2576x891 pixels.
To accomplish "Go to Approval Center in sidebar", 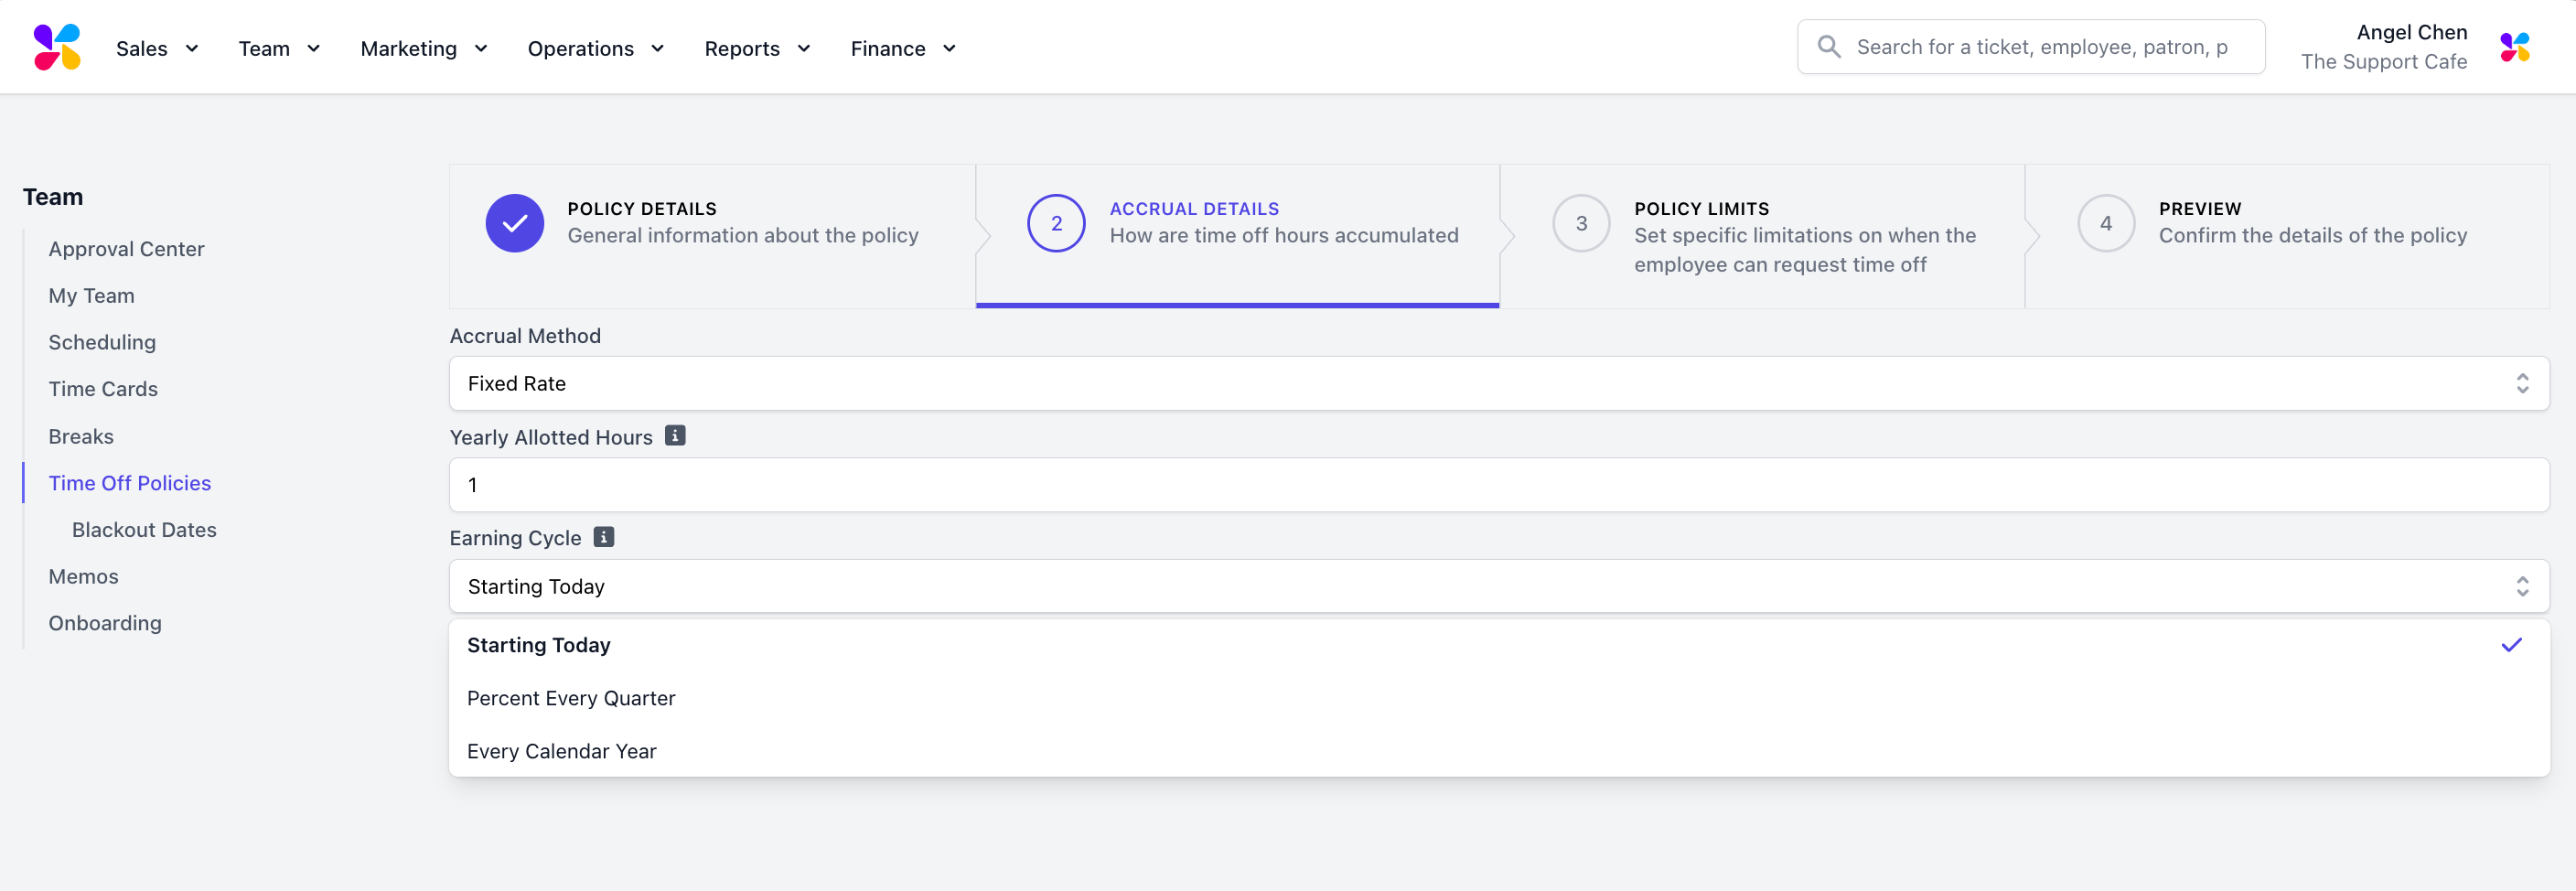I will [x=126, y=249].
